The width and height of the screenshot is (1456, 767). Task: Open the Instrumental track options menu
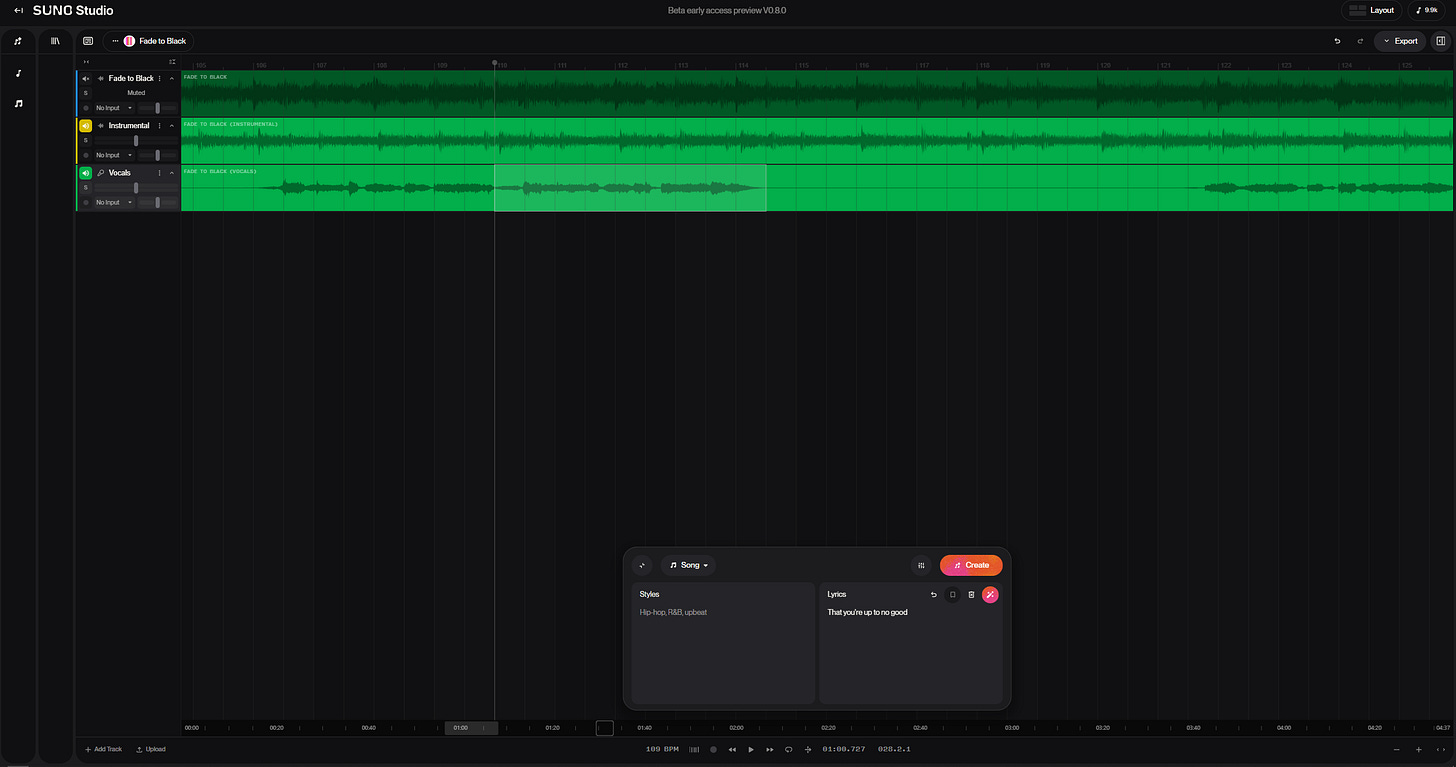click(x=160, y=126)
